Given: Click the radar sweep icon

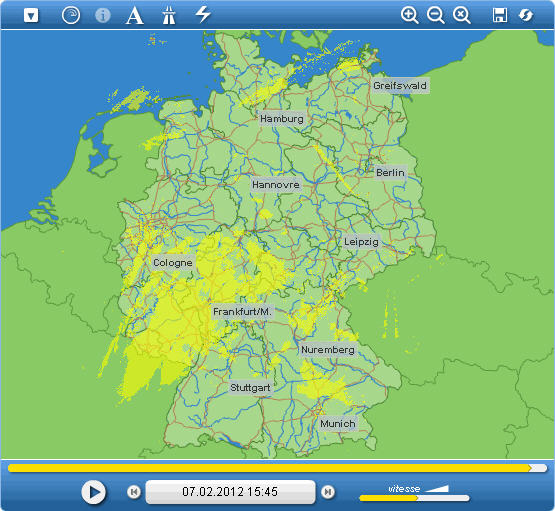Looking at the screenshot, I should (71, 15).
